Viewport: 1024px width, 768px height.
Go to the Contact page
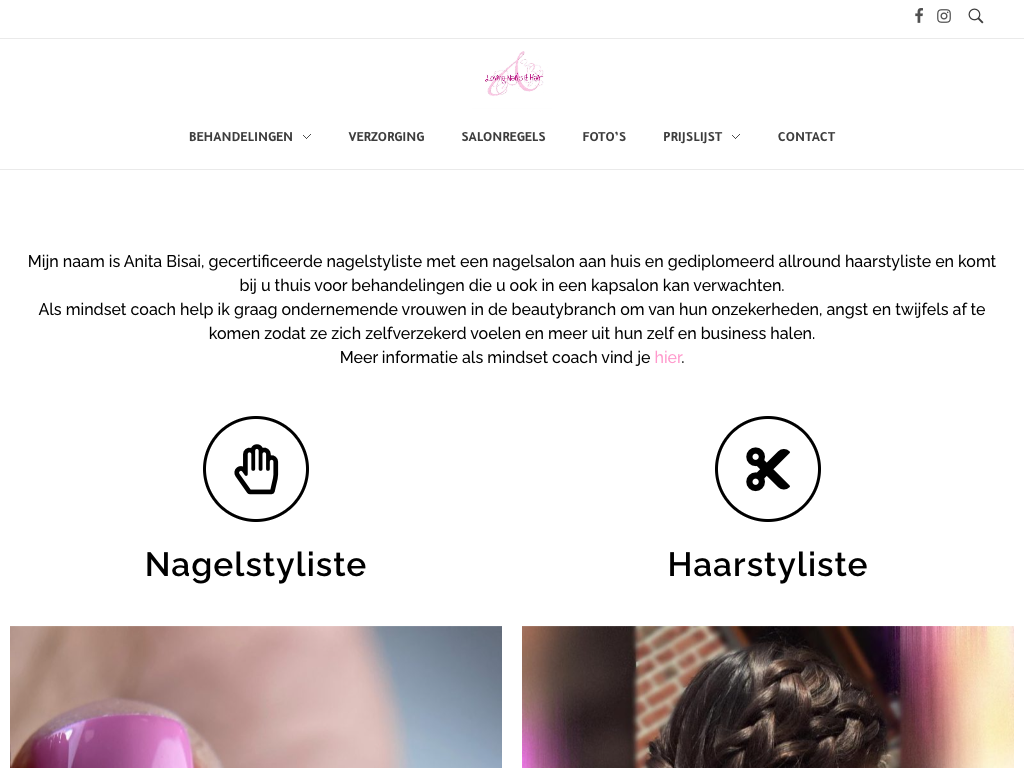(x=806, y=136)
